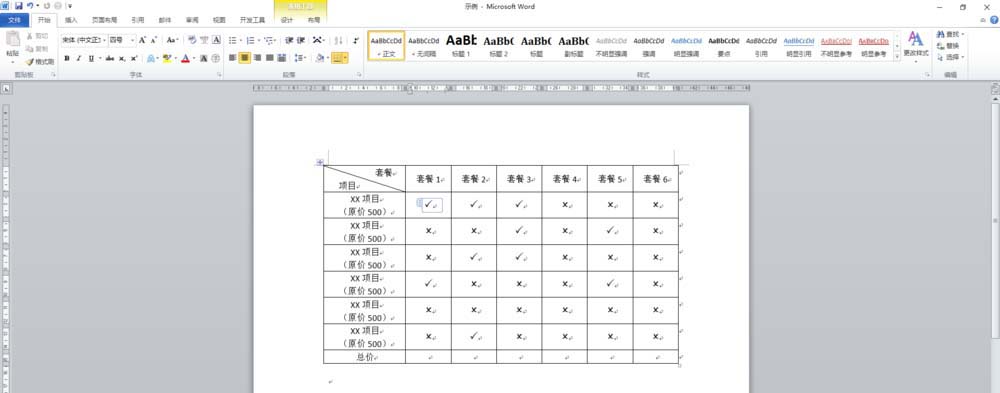The width and height of the screenshot is (1000, 393).
Task: Click the 总价 cell in the table
Action: 365,357
